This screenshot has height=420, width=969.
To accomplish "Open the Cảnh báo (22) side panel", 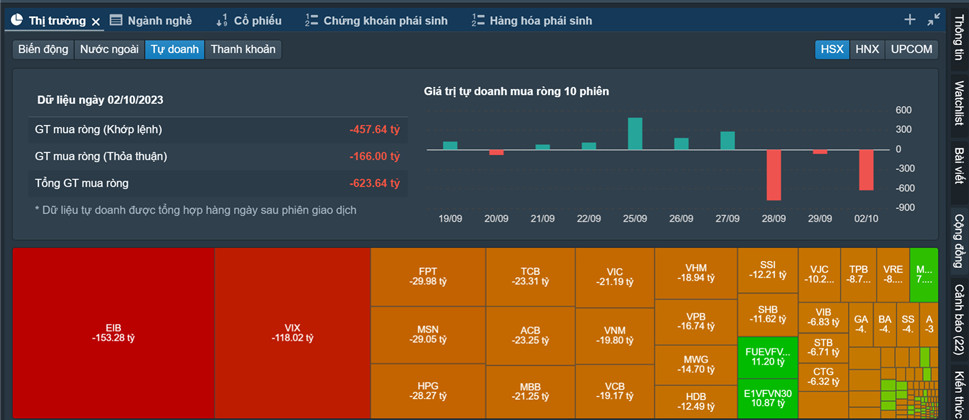I will click(x=958, y=318).
